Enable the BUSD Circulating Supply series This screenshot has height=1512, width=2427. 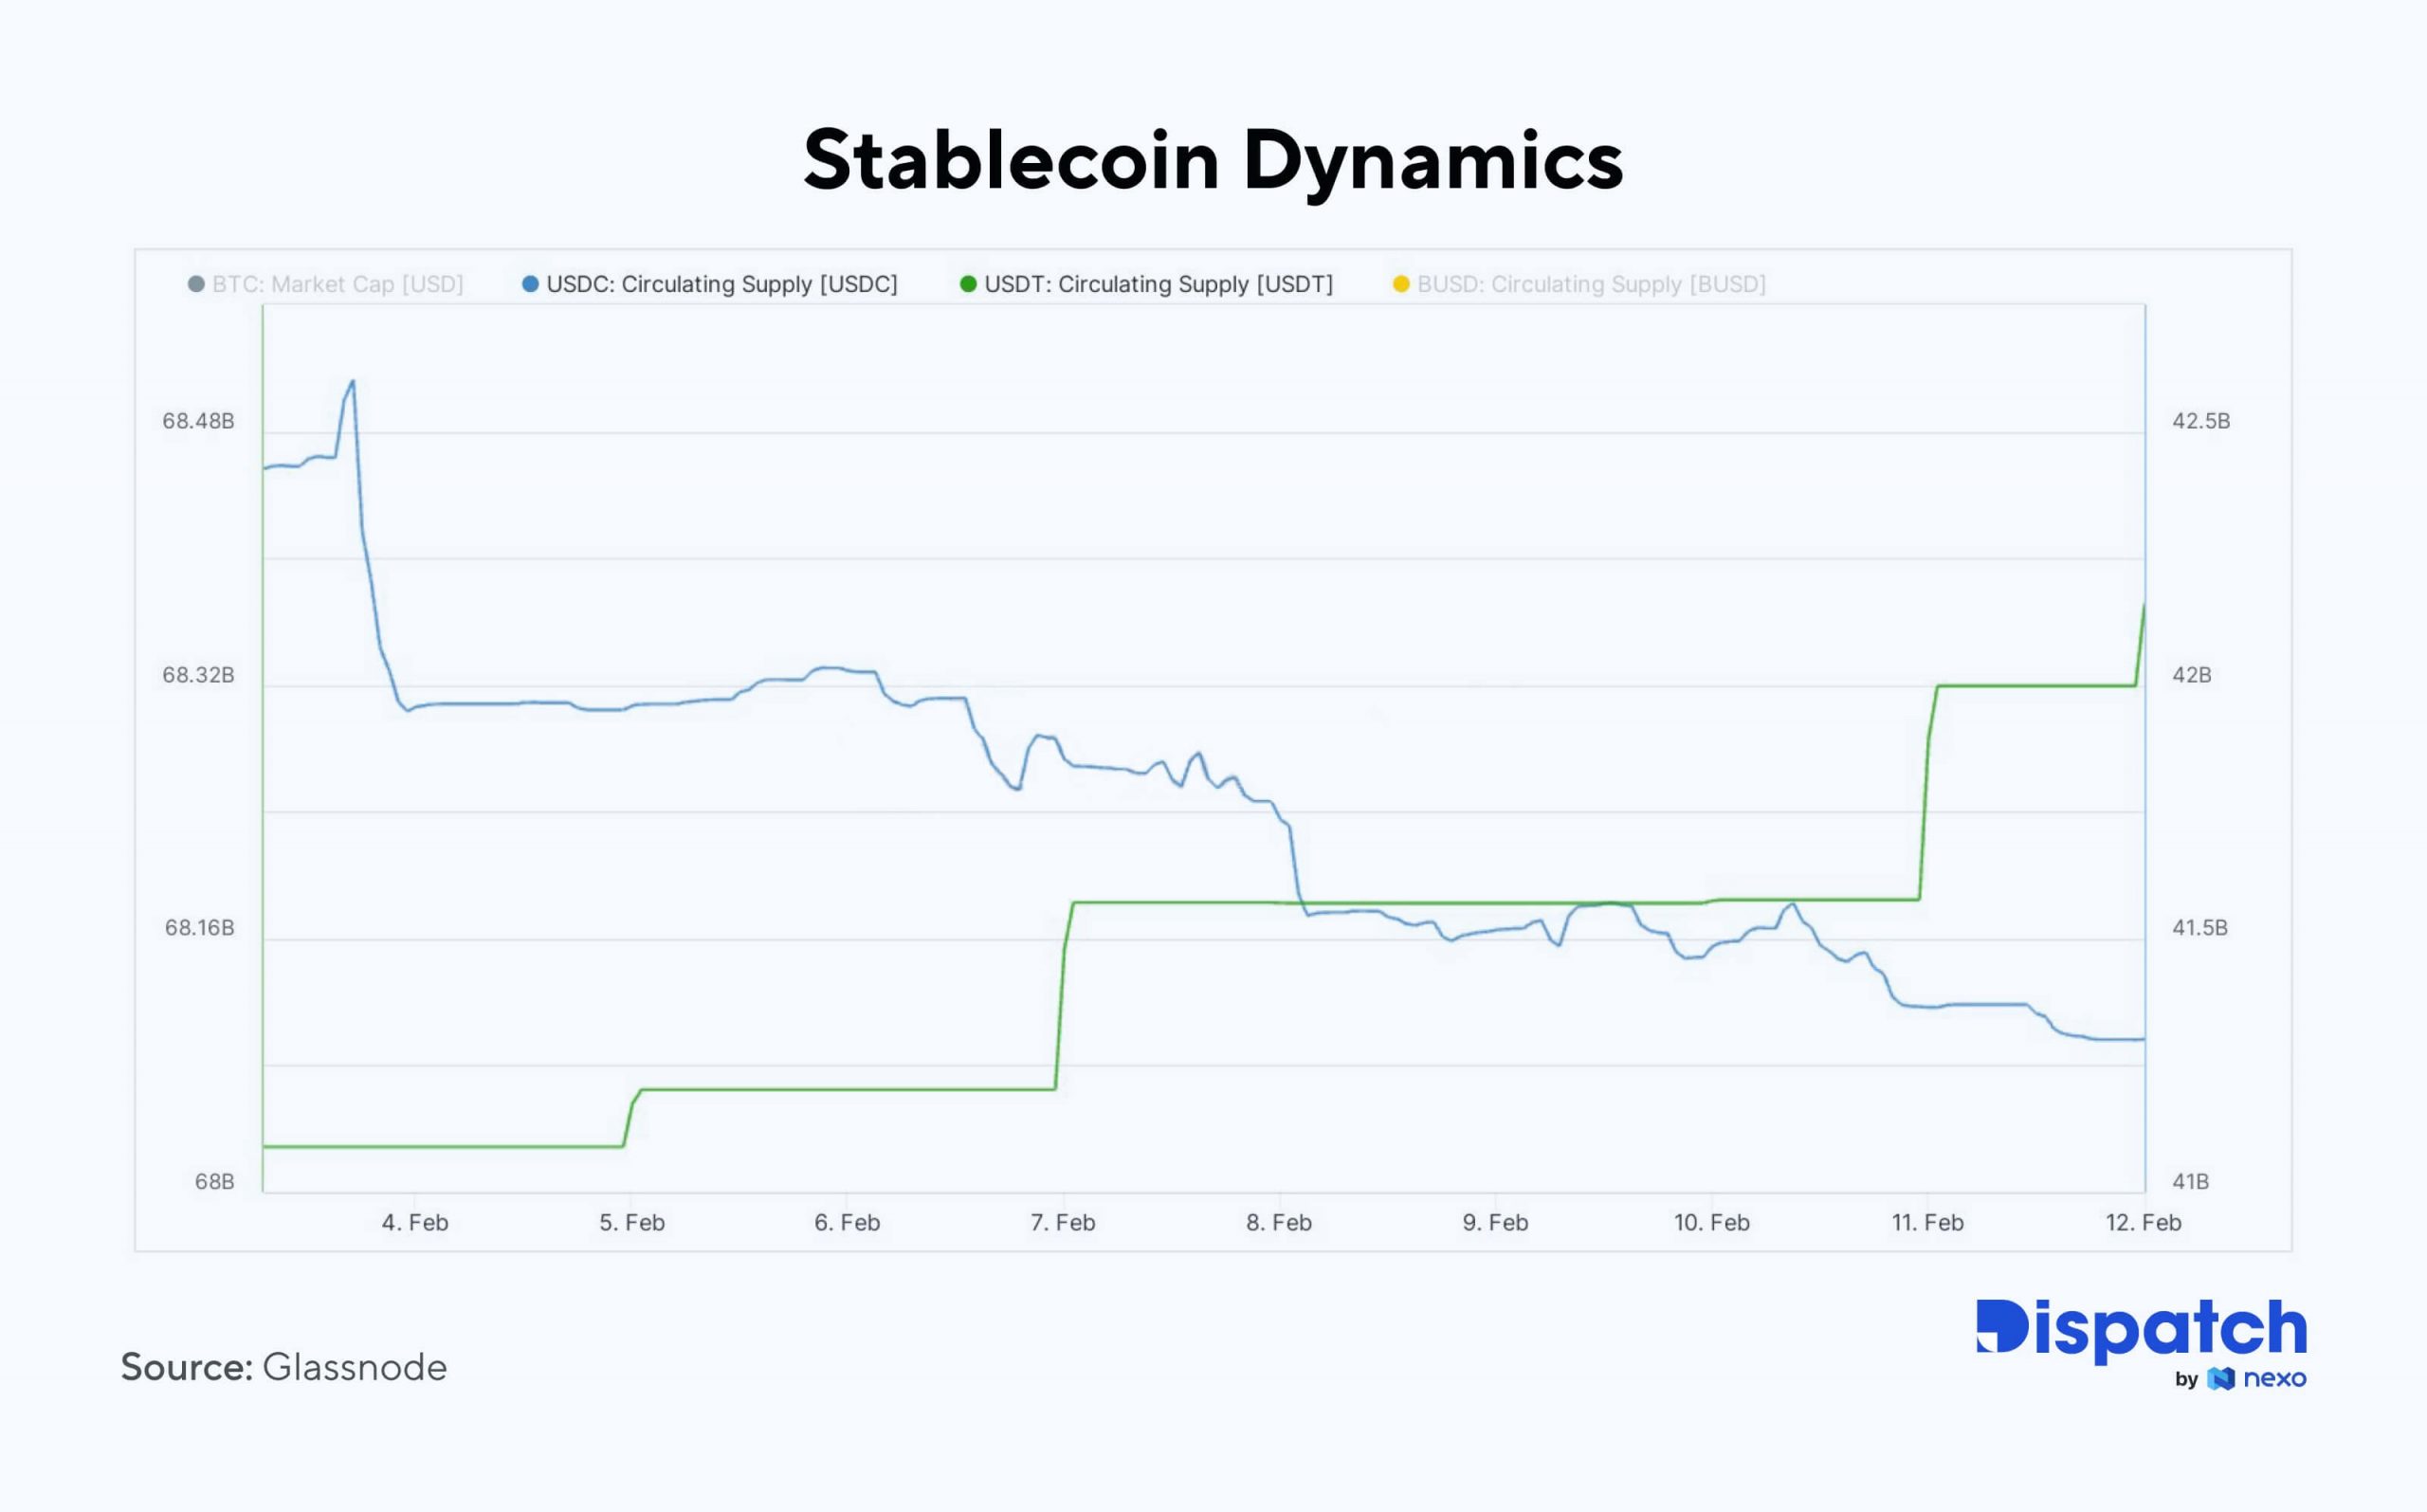[x=1591, y=284]
